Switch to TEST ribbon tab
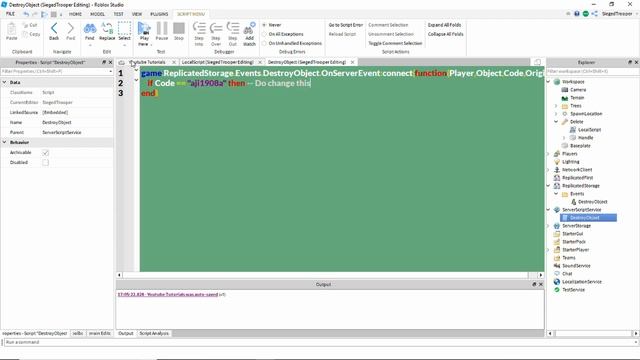This screenshot has height=360, width=640. click(x=118, y=14)
